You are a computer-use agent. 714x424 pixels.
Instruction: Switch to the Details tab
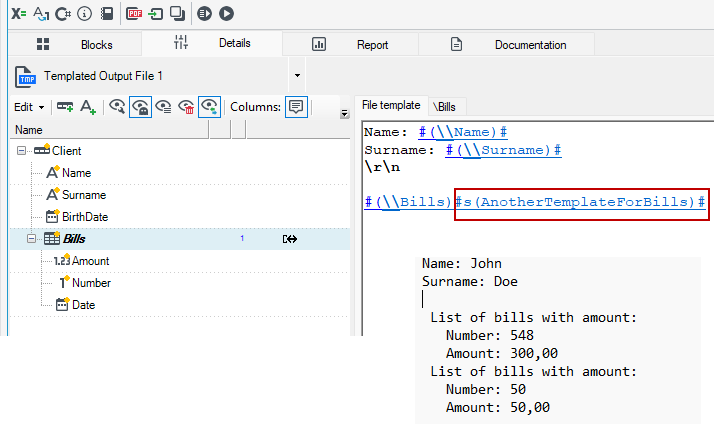pyautogui.click(x=212, y=44)
